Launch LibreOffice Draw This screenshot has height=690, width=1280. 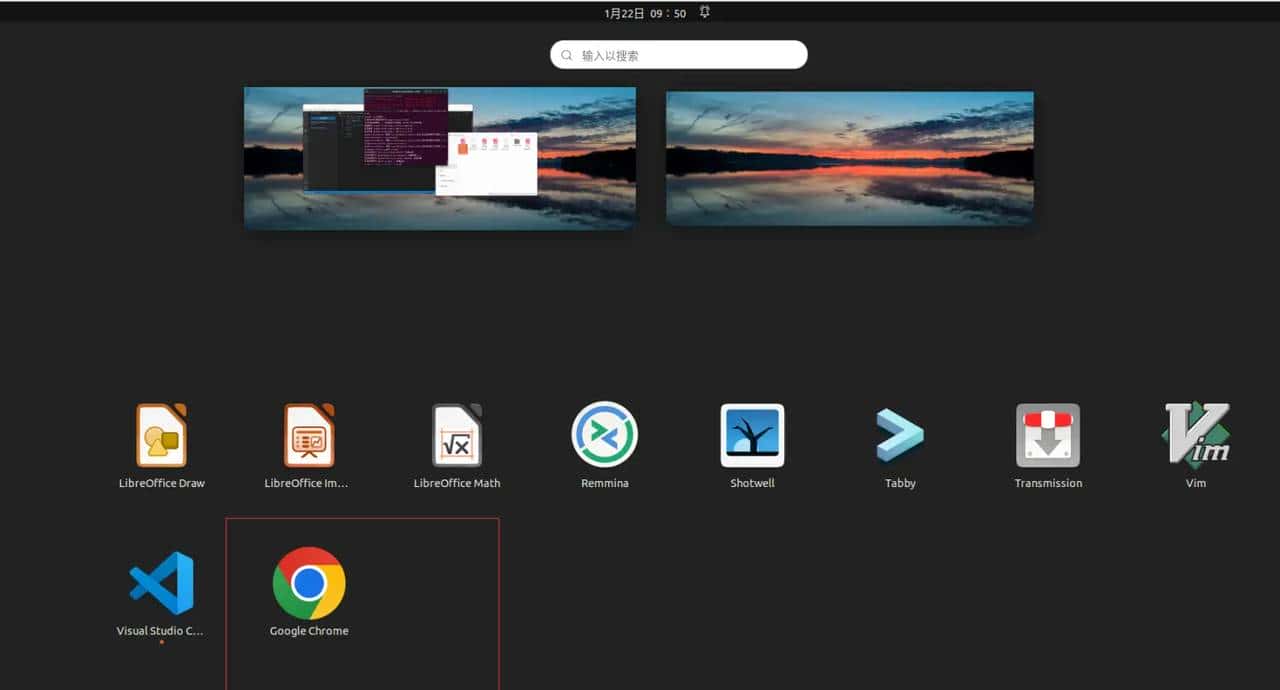pos(160,435)
